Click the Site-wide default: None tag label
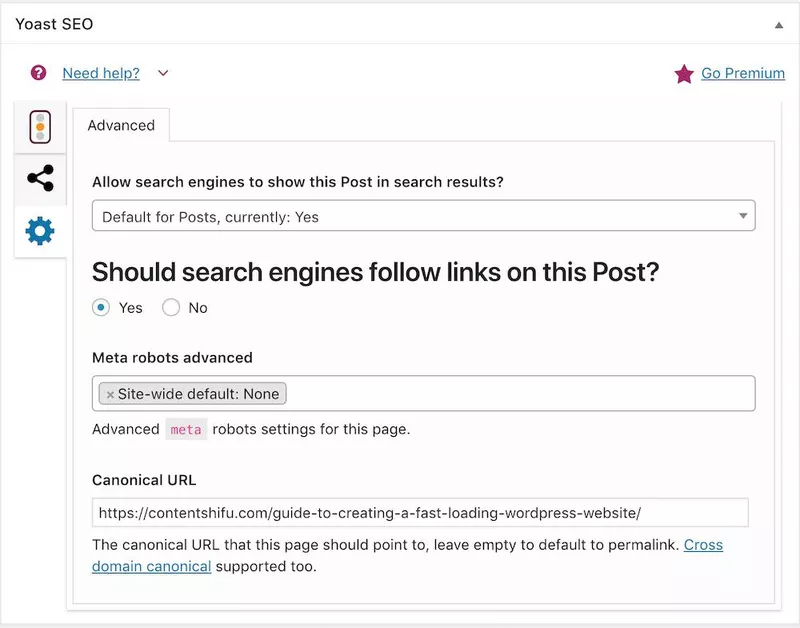Screen dimensions: 800x628 198,394
